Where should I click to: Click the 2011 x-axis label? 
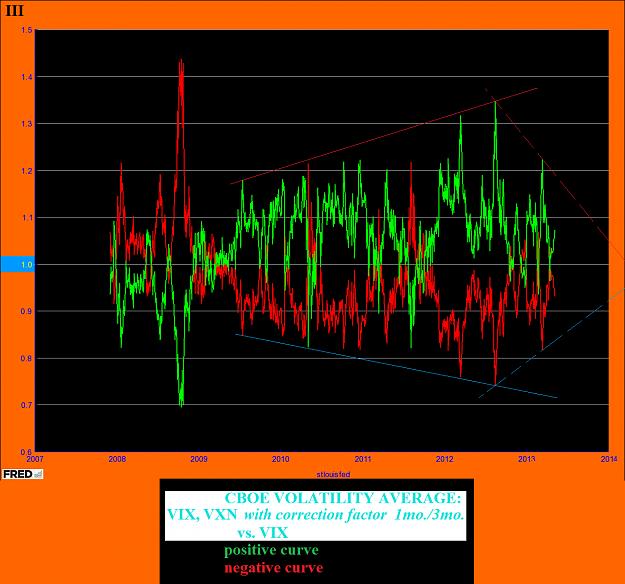coord(363,459)
